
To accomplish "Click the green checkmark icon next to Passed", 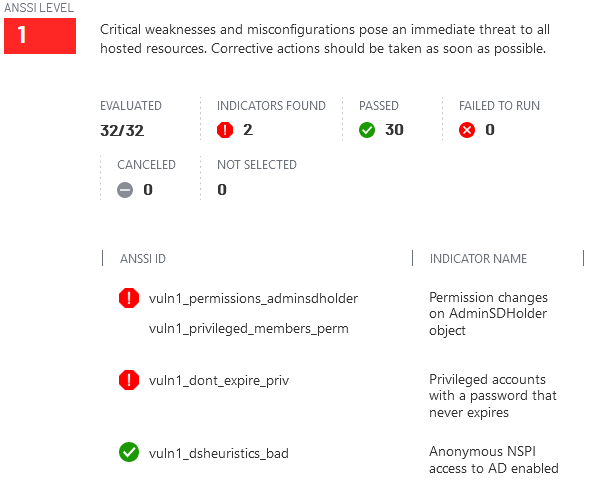I will coord(367,130).
